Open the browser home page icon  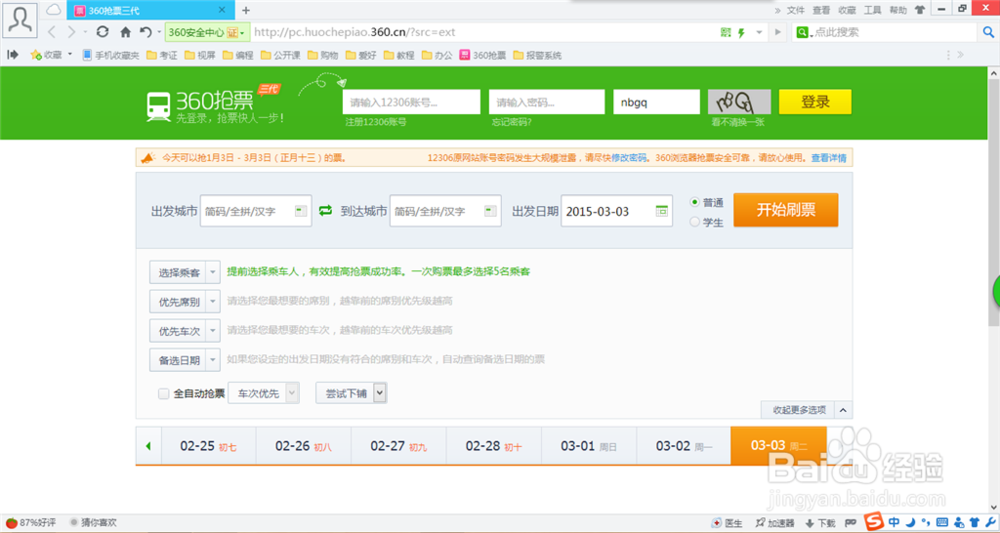[125, 32]
